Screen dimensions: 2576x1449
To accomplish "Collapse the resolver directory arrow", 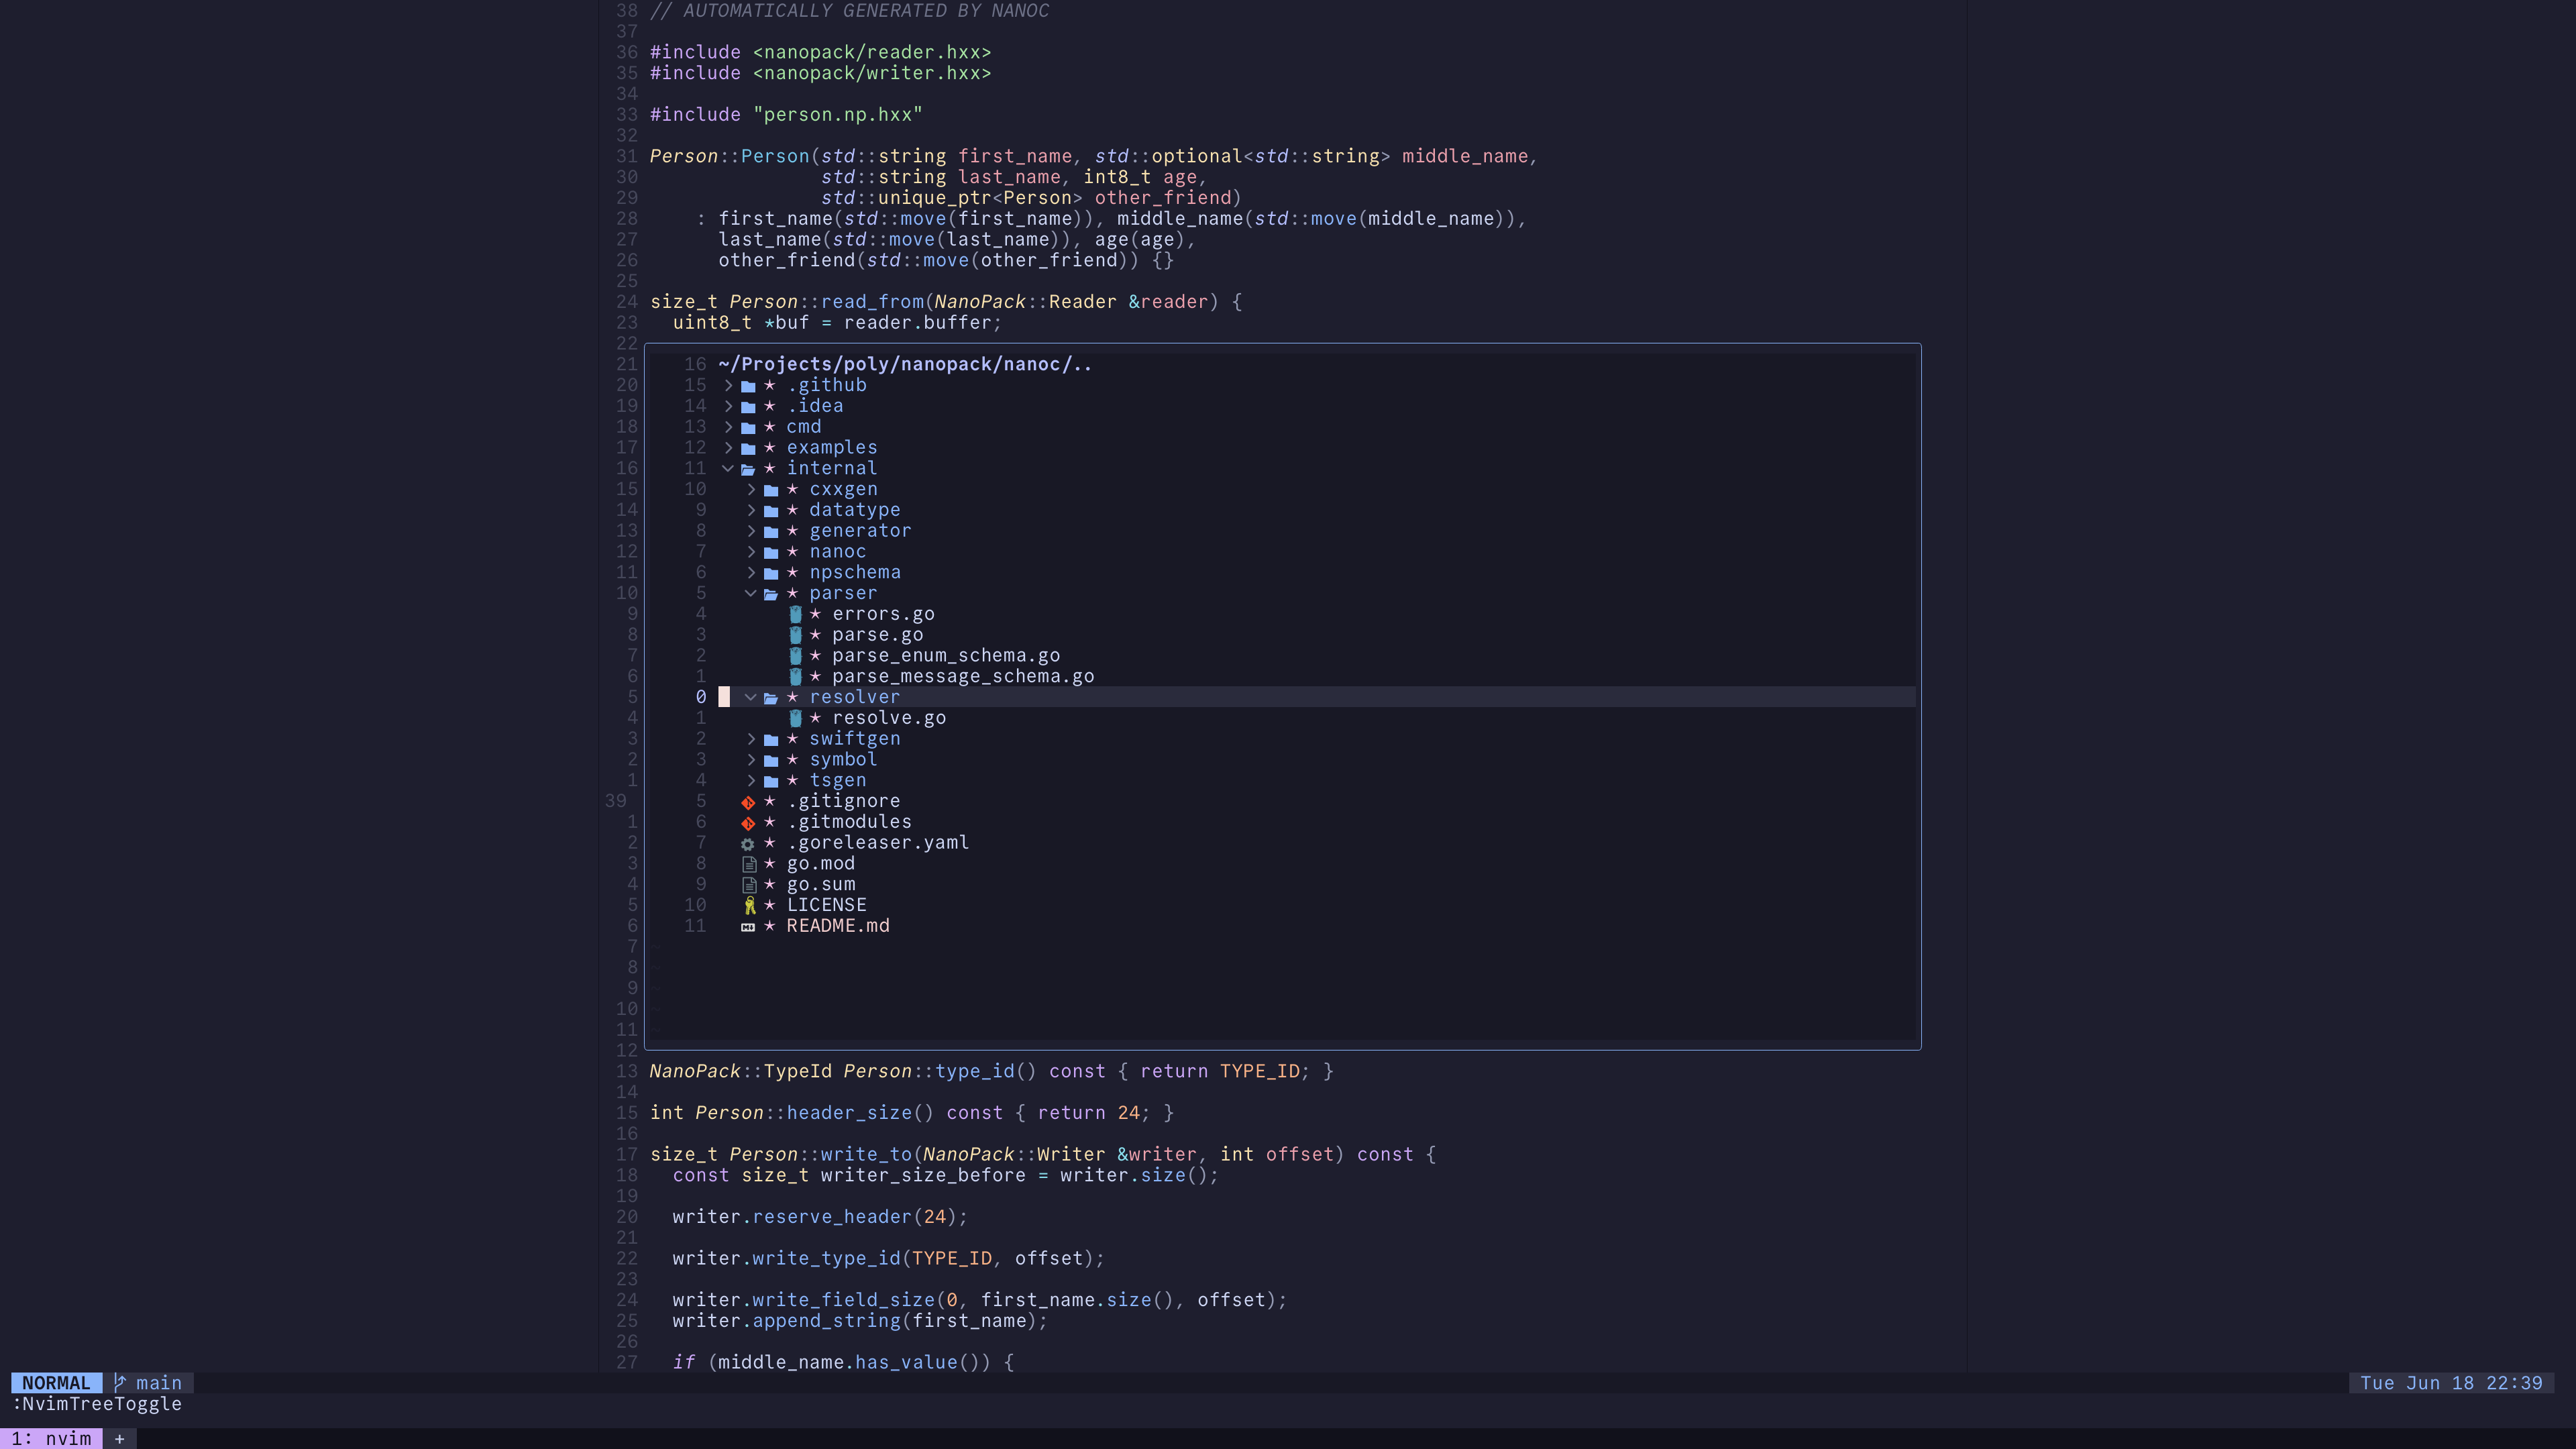I will 751,697.
